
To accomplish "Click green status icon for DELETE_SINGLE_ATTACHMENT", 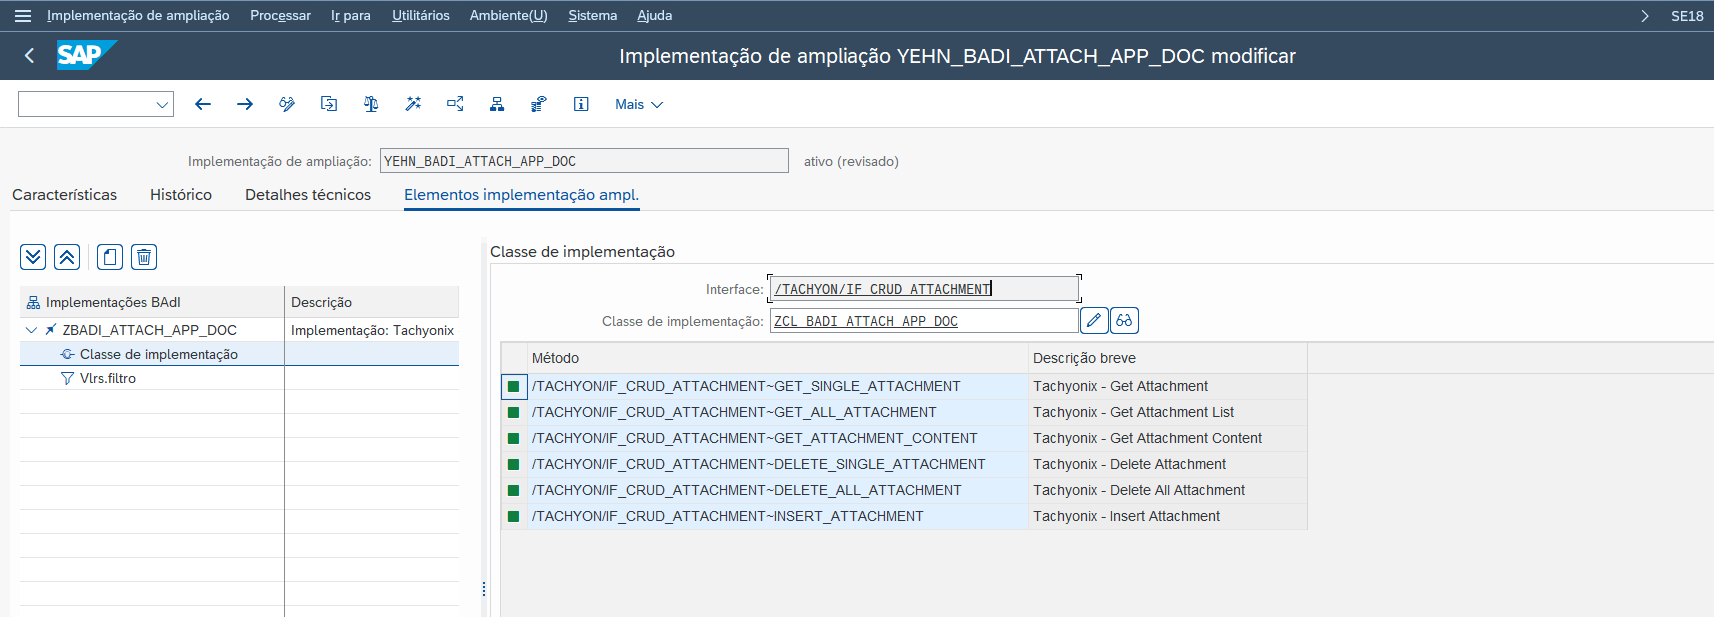I will point(514,464).
